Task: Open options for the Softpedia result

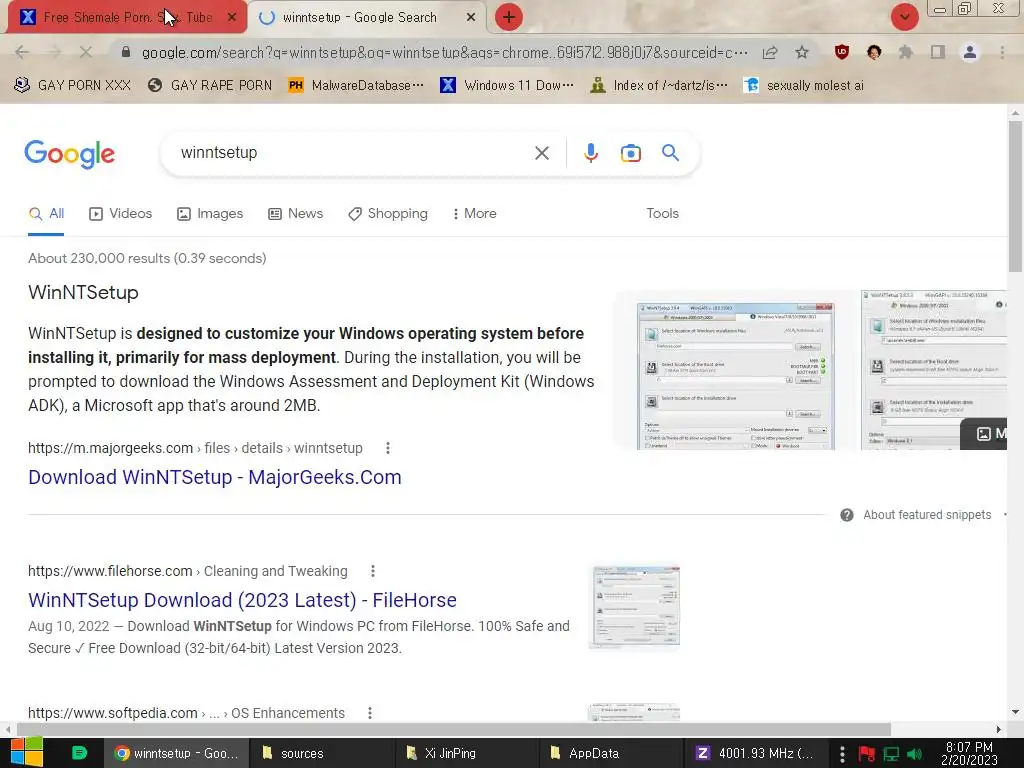Action: click(370, 713)
